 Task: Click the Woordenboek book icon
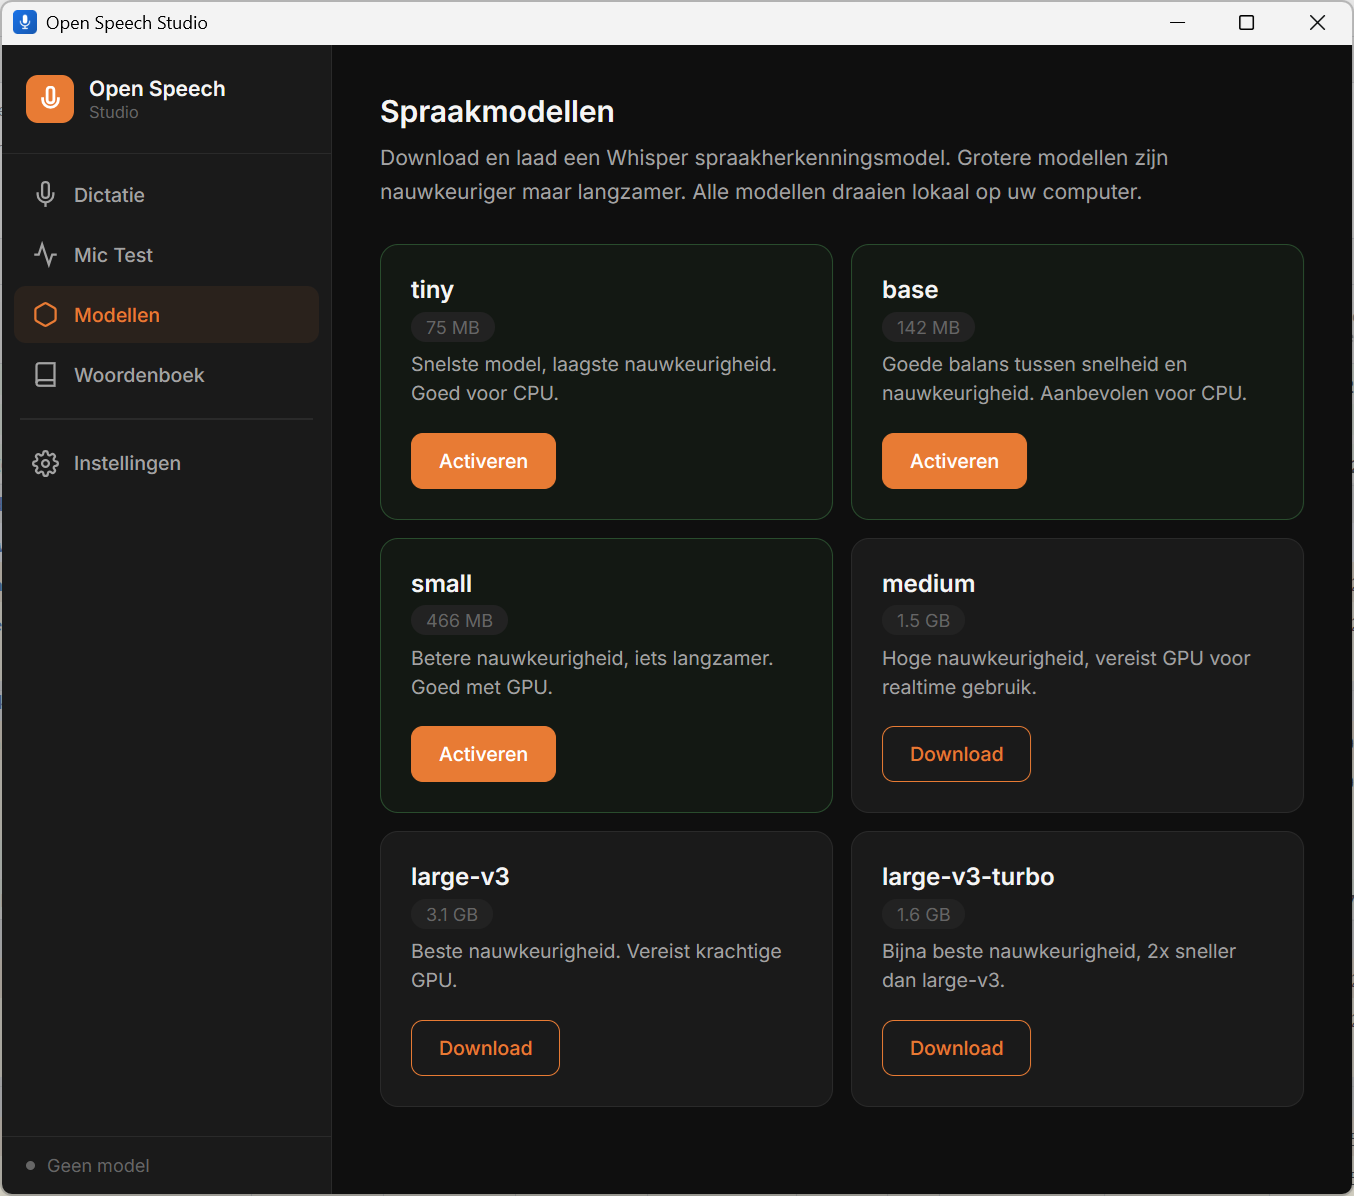point(45,375)
